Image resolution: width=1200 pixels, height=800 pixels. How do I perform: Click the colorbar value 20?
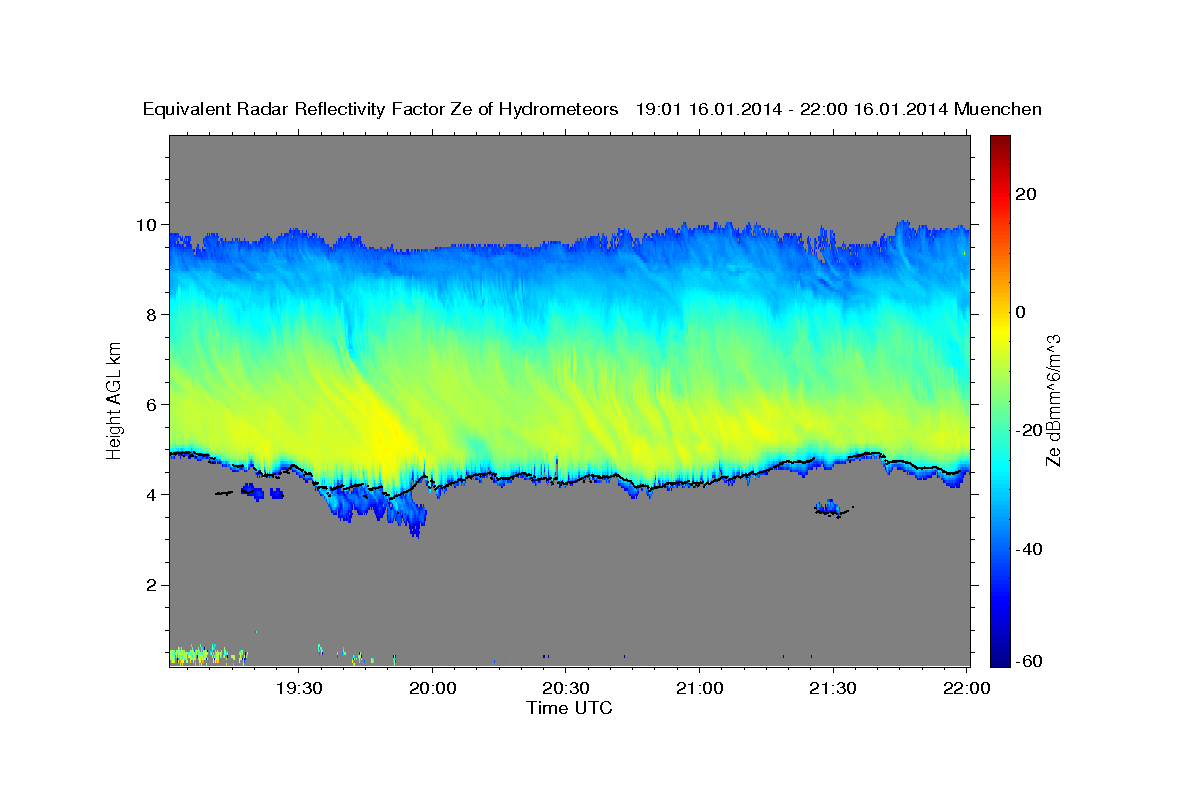pos(1028,194)
